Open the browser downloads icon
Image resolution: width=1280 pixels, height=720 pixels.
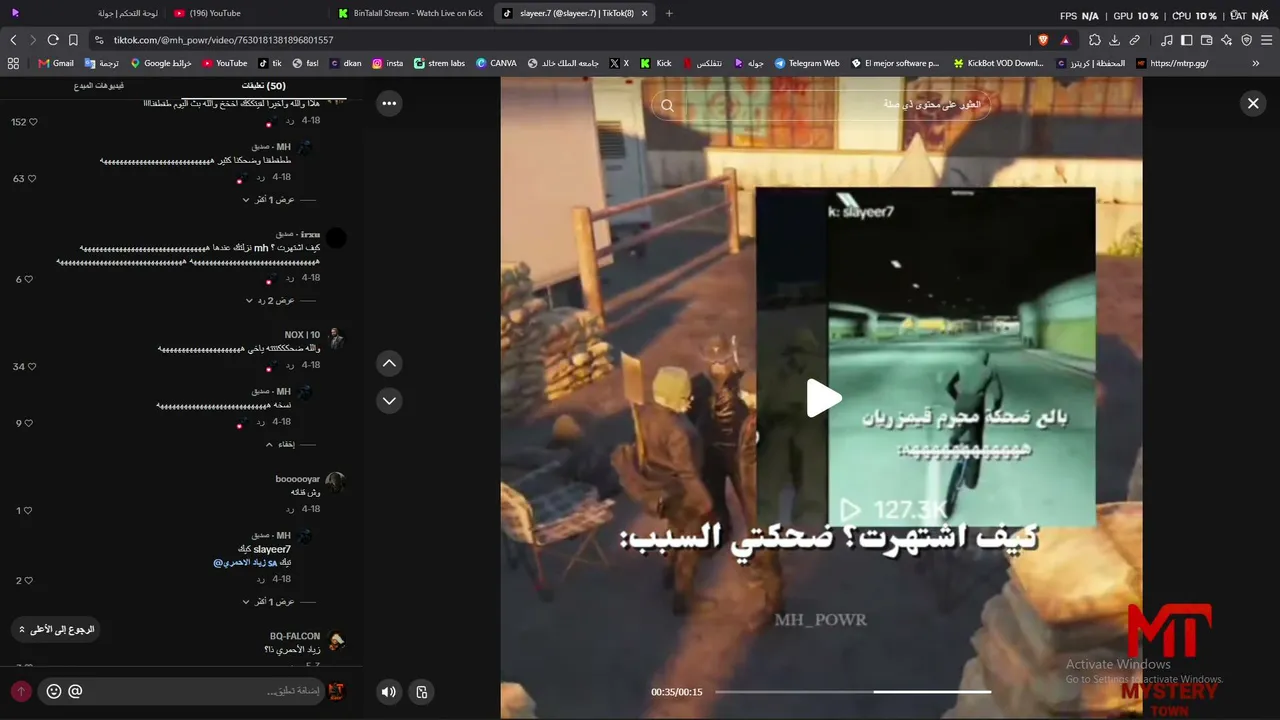click(1114, 40)
